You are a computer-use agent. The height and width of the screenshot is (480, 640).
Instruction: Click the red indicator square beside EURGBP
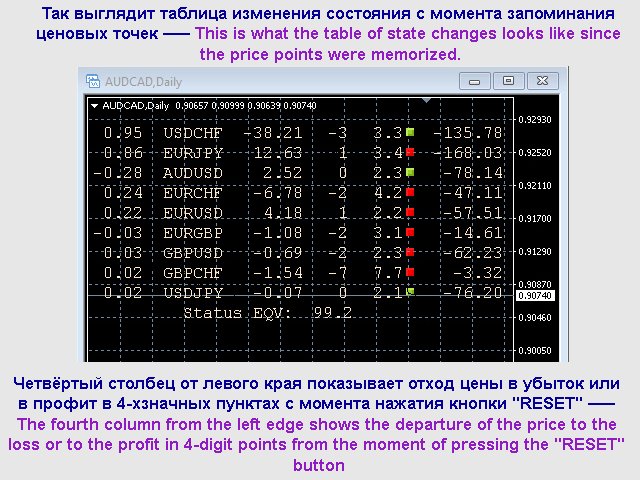[409, 232]
